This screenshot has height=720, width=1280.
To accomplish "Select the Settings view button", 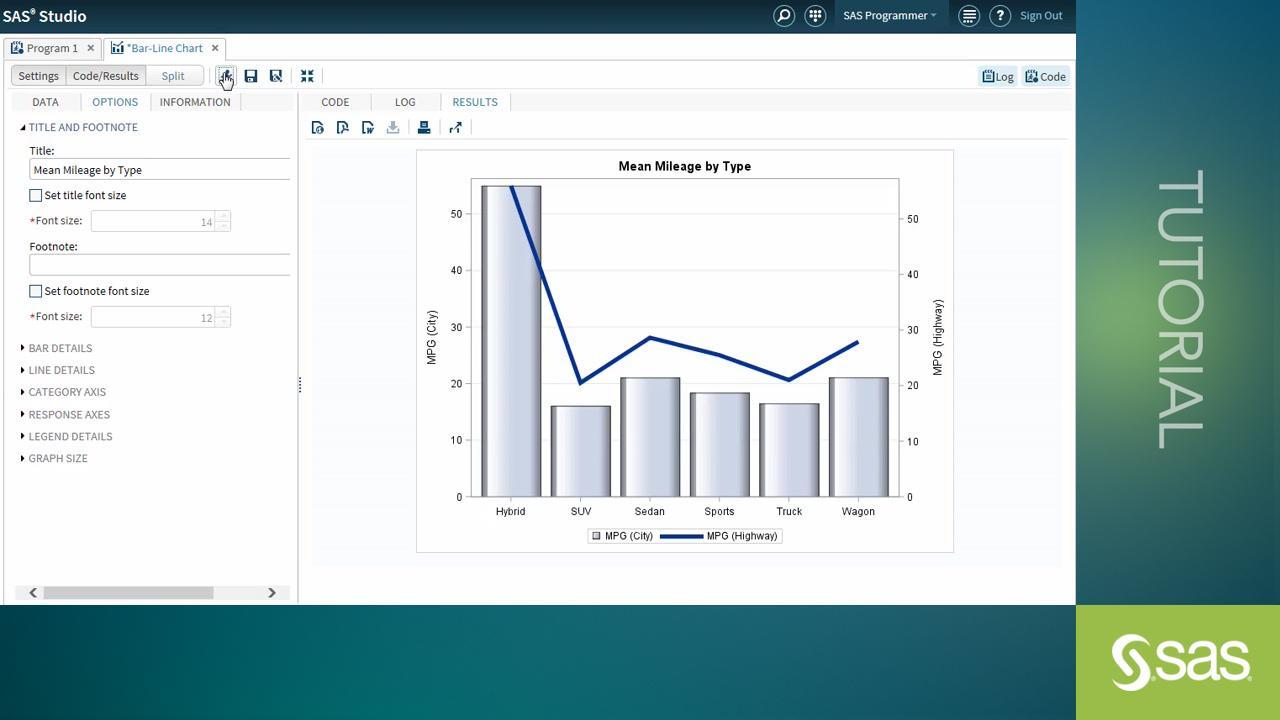I will pyautogui.click(x=39, y=76).
